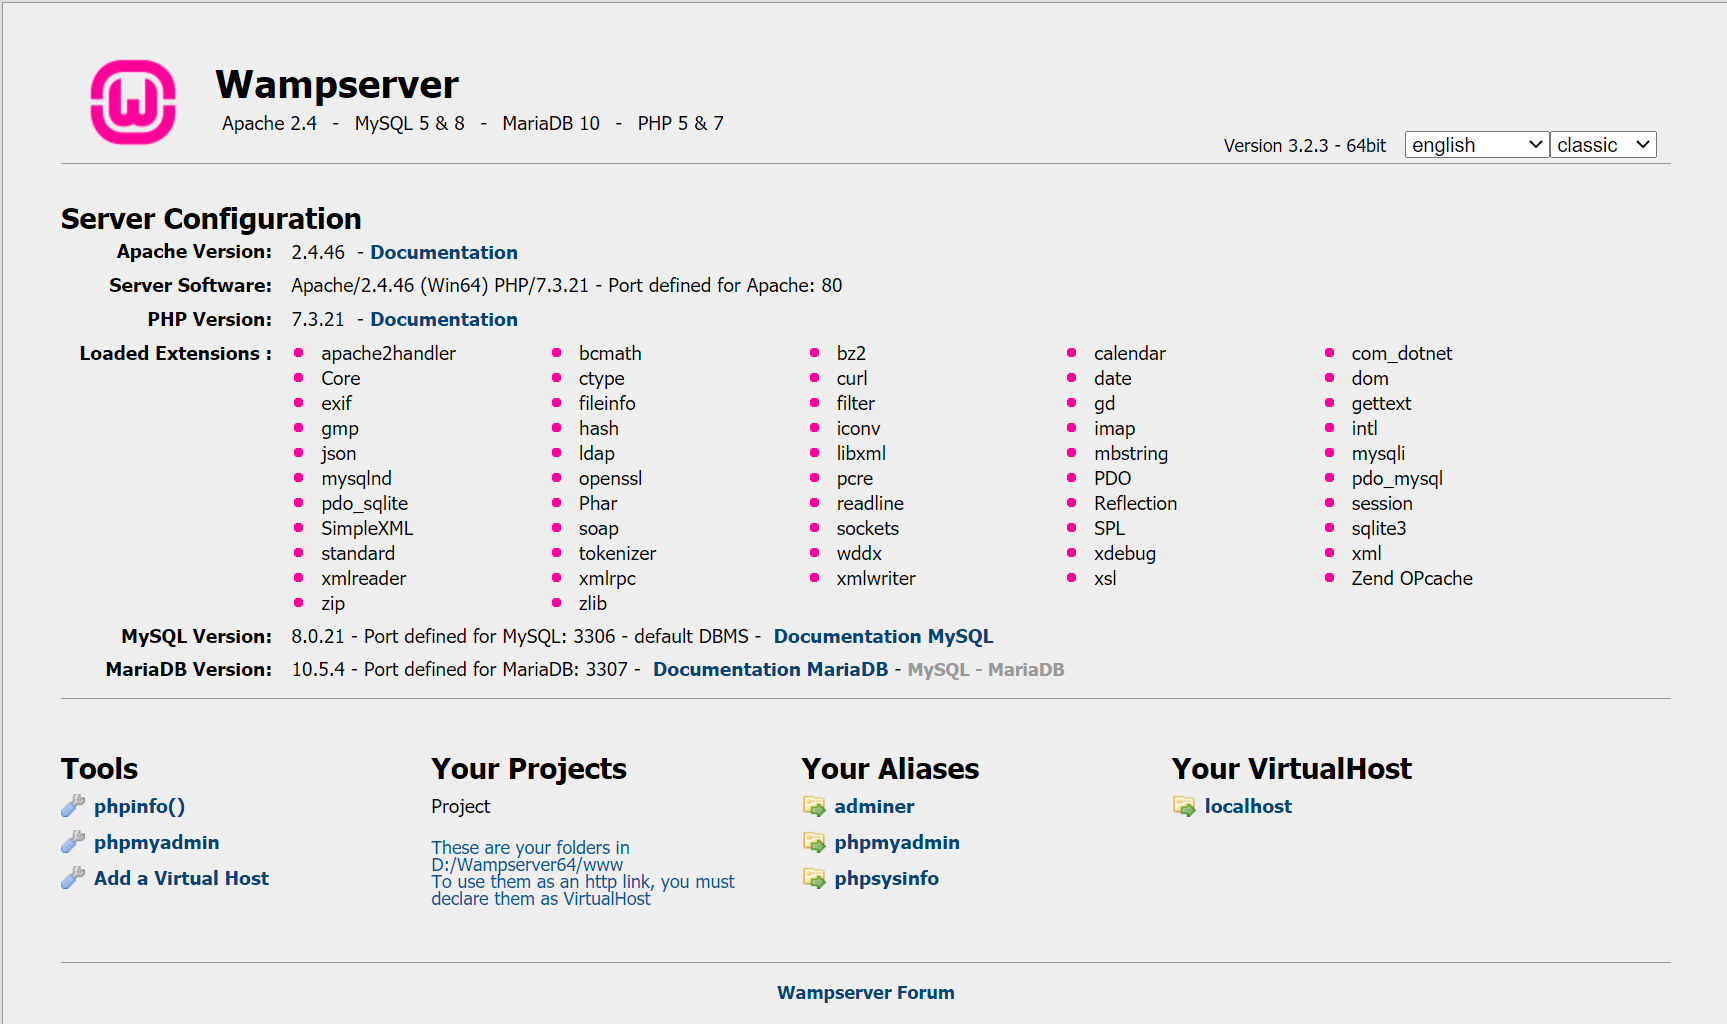Click the mbstring extension entry
The height and width of the screenshot is (1024, 1727).
pyautogui.click(x=1130, y=453)
